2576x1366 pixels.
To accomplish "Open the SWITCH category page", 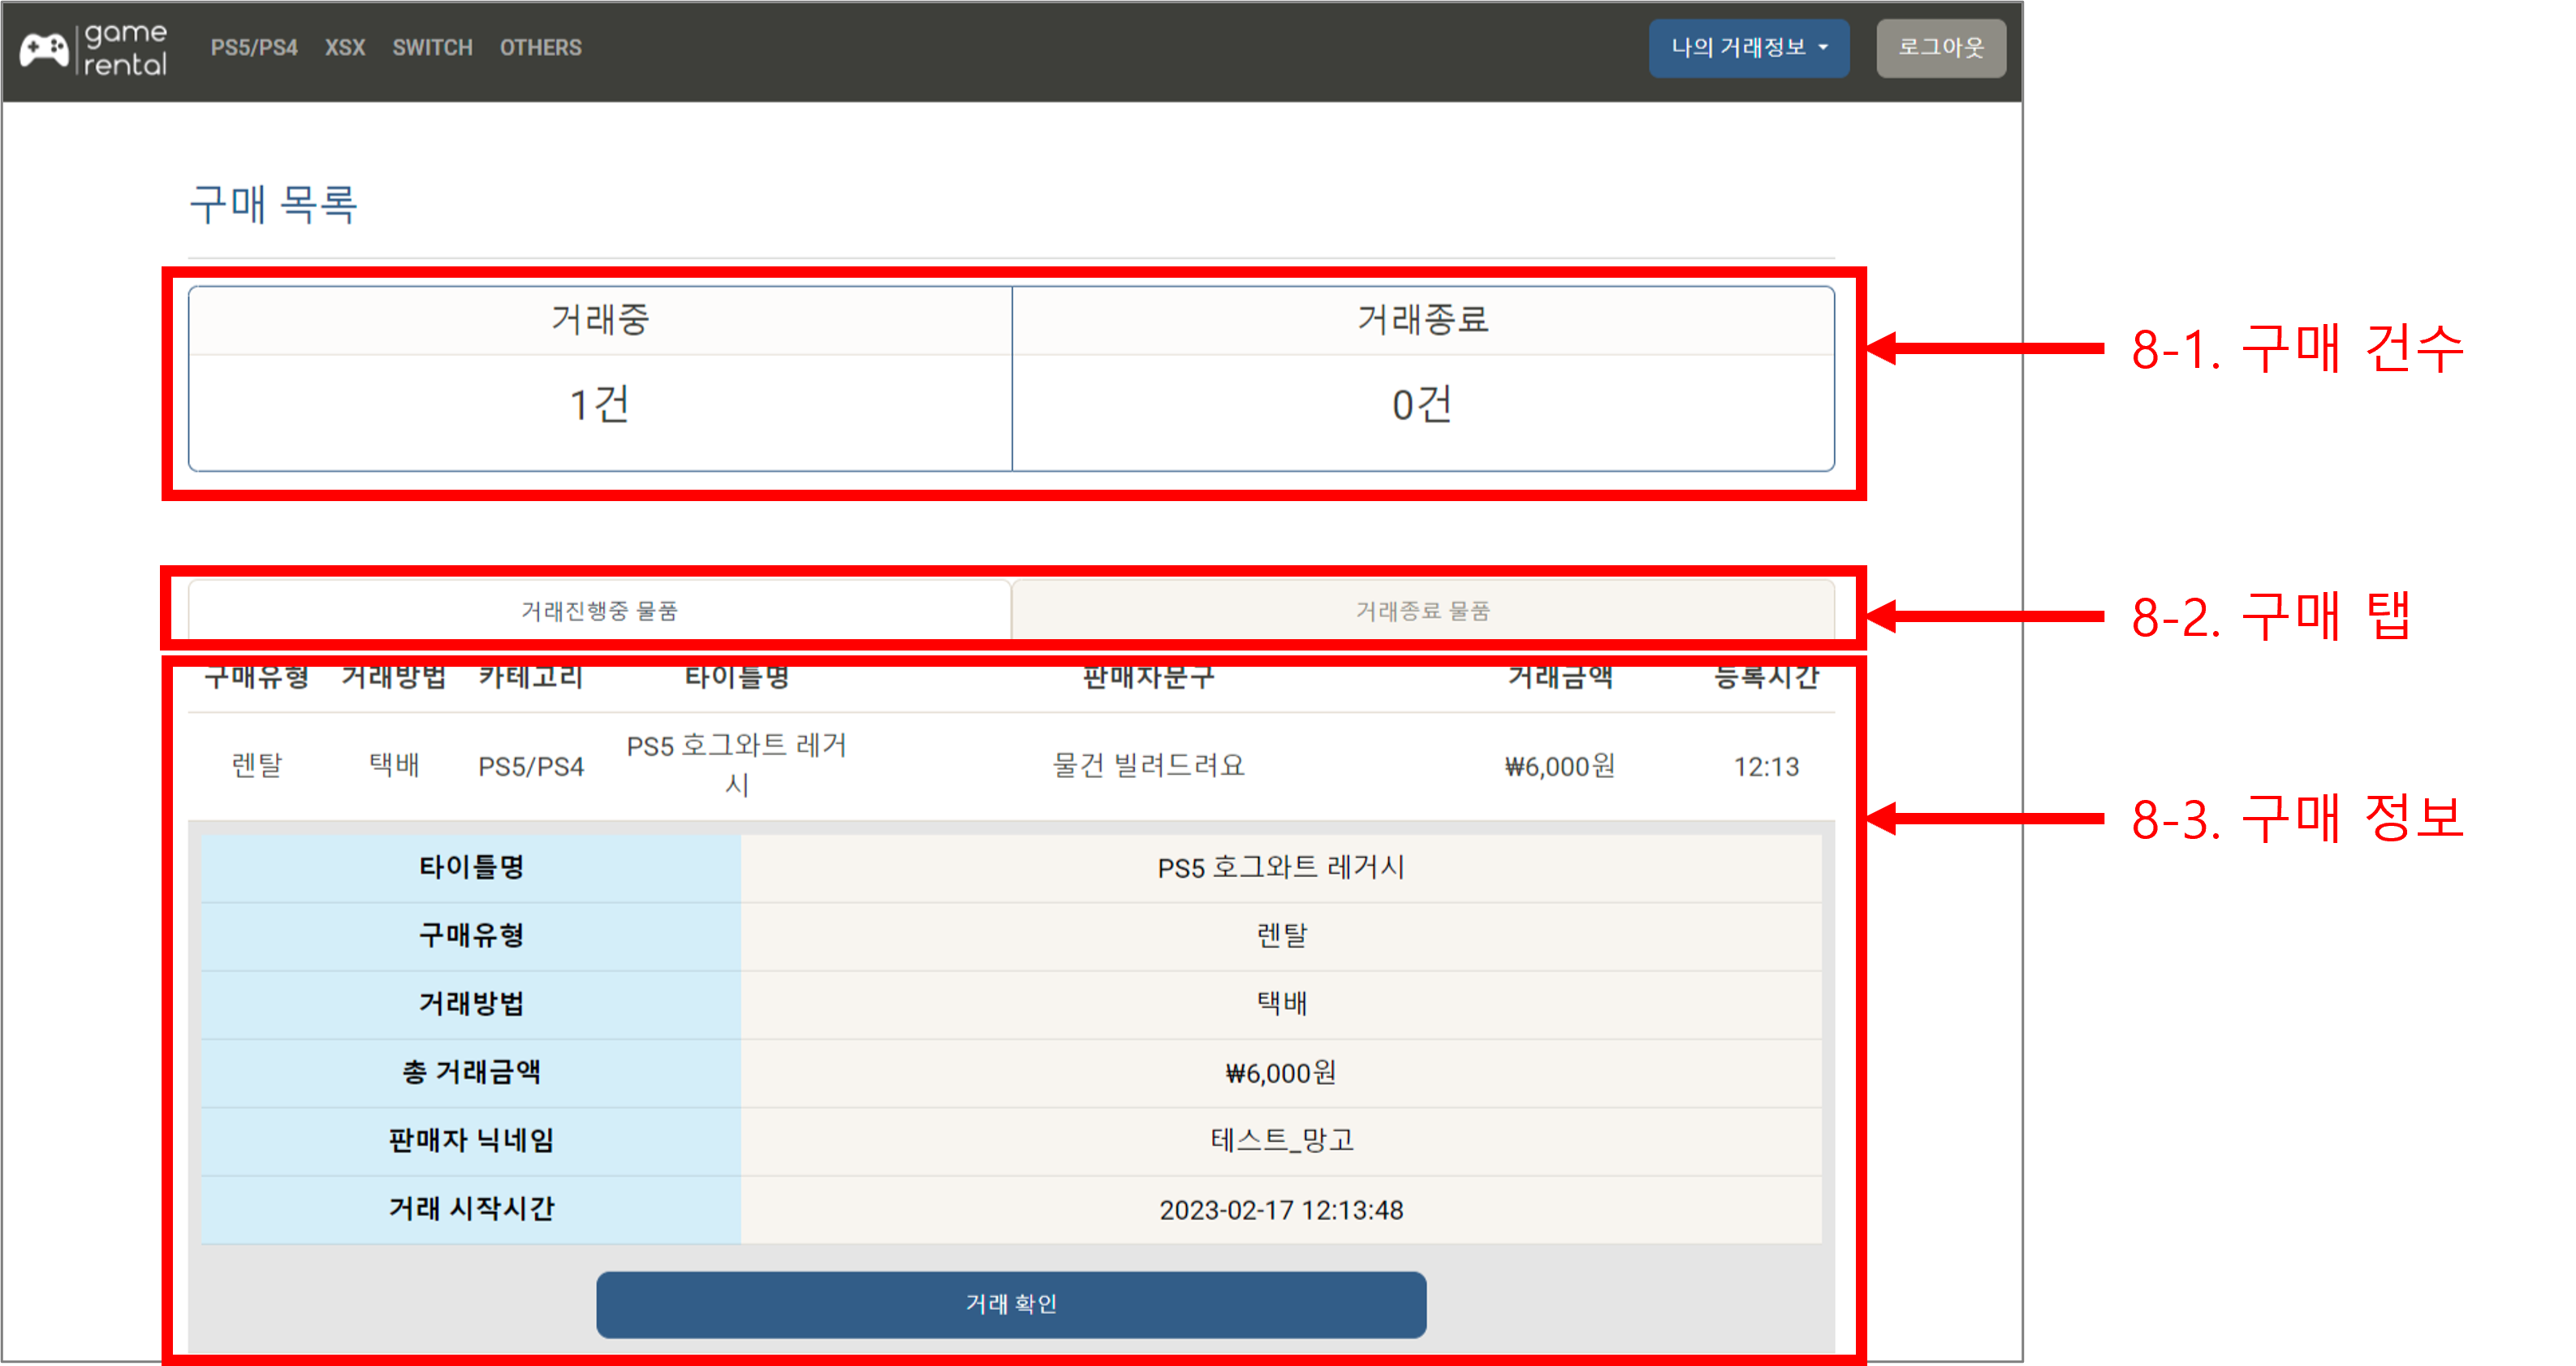I will [432, 47].
